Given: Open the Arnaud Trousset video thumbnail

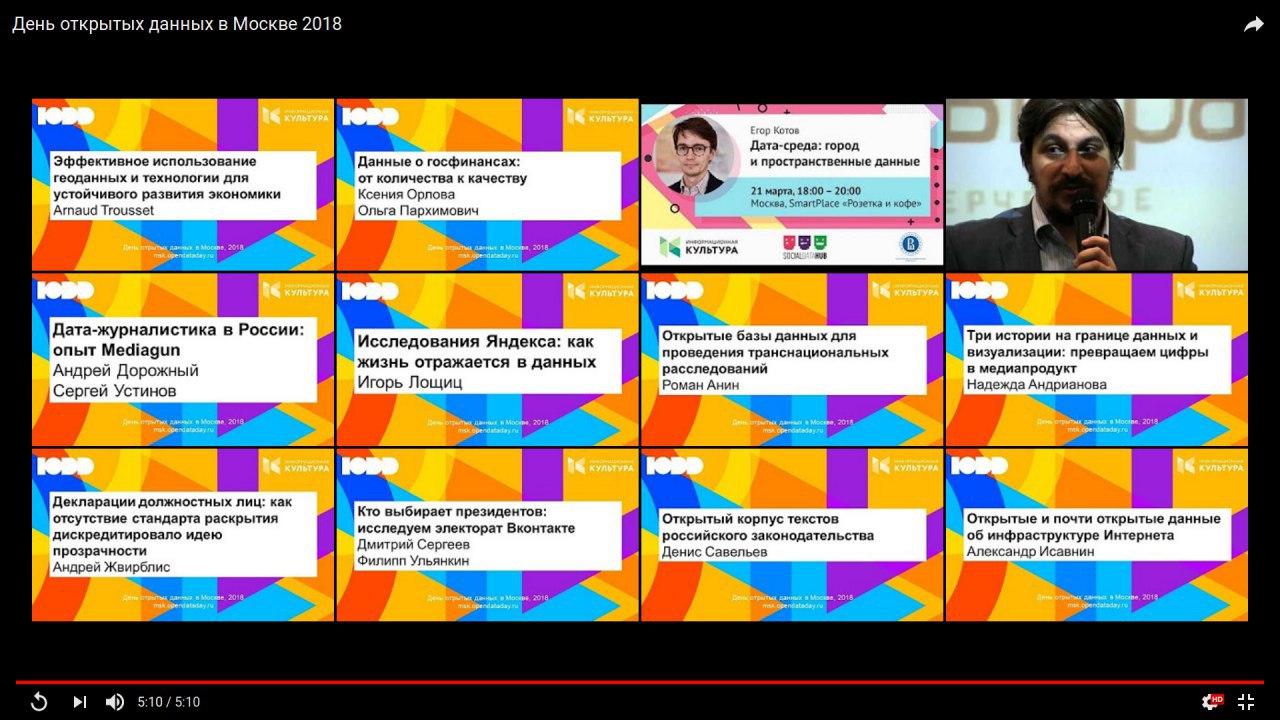Looking at the screenshot, I should [183, 184].
